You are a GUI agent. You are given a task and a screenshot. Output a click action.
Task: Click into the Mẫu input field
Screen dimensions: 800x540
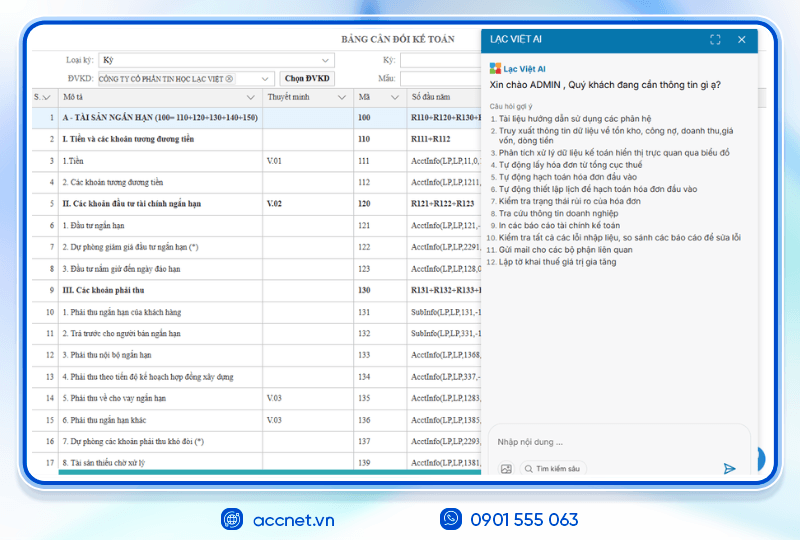(x=440, y=79)
